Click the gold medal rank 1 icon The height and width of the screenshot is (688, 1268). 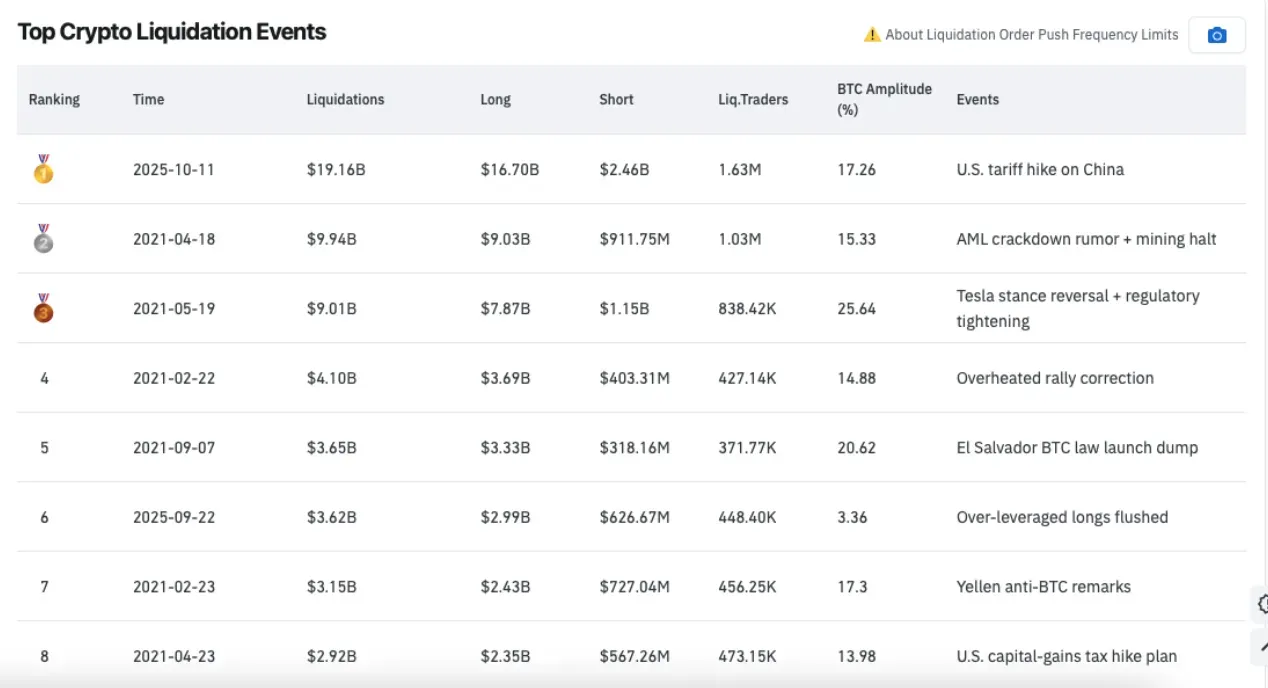point(43,169)
